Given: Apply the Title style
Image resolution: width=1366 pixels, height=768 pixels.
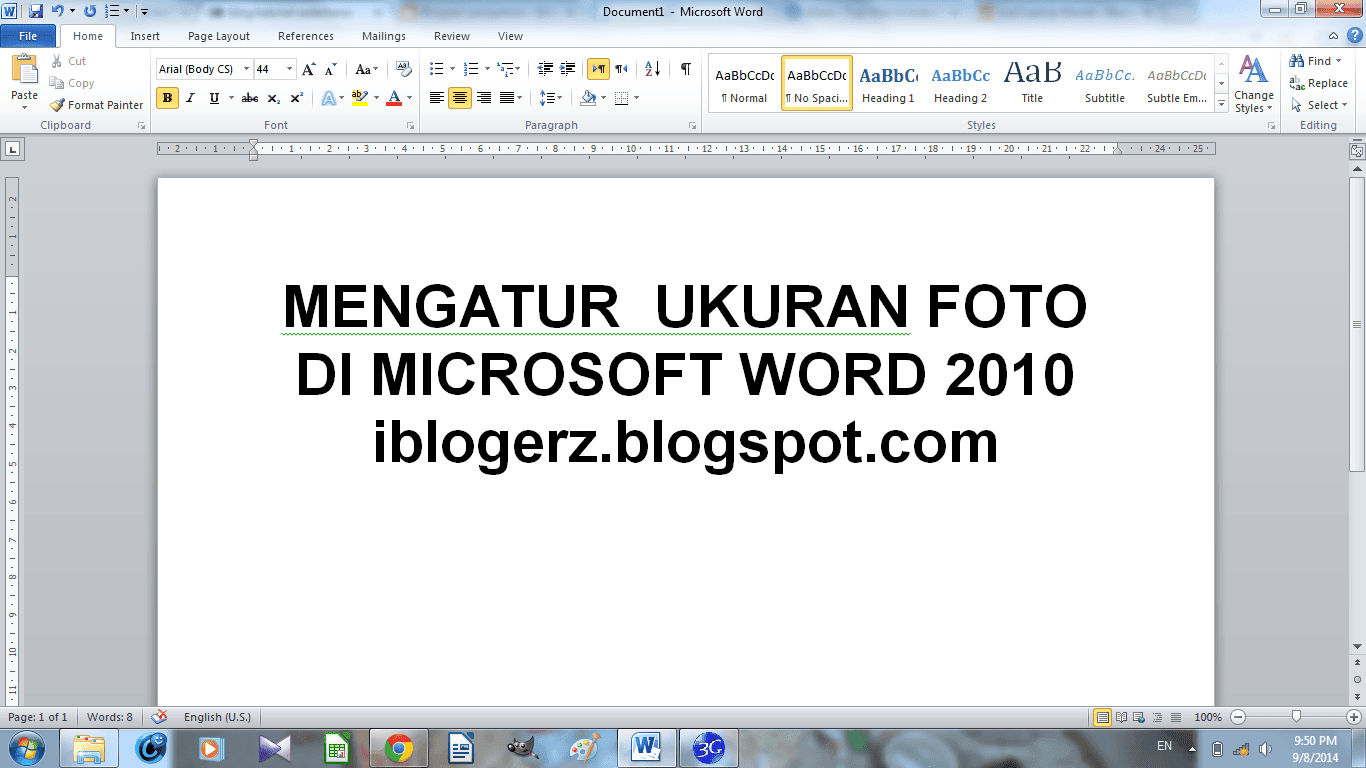Looking at the screenshot, I should tap(1032, 83).
